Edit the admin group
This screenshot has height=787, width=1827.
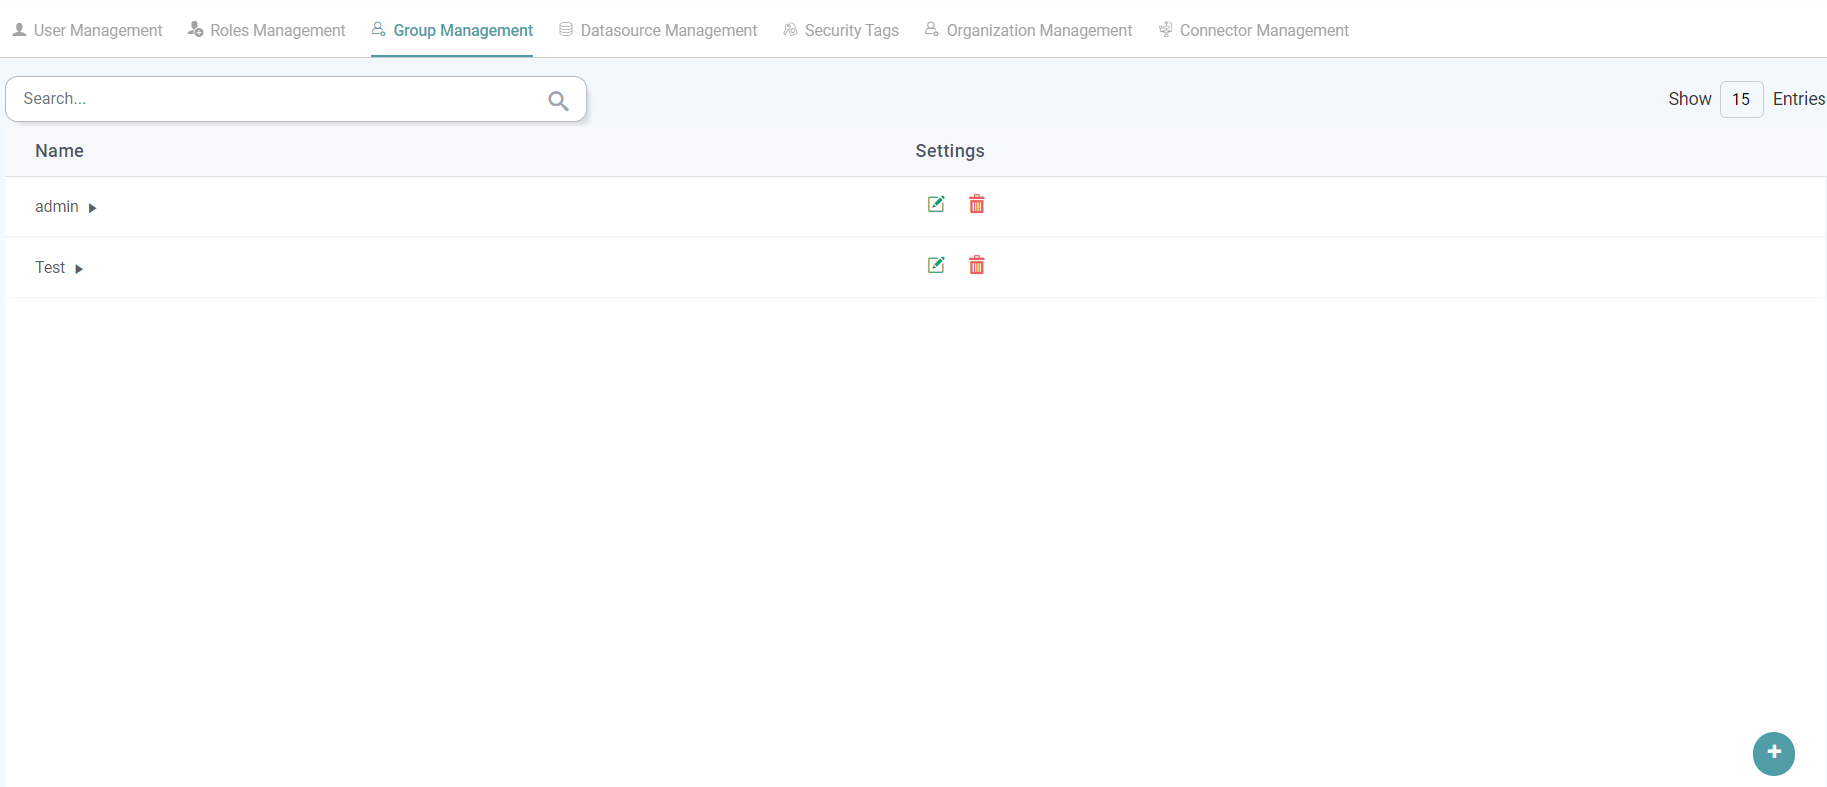pos(936,204)
